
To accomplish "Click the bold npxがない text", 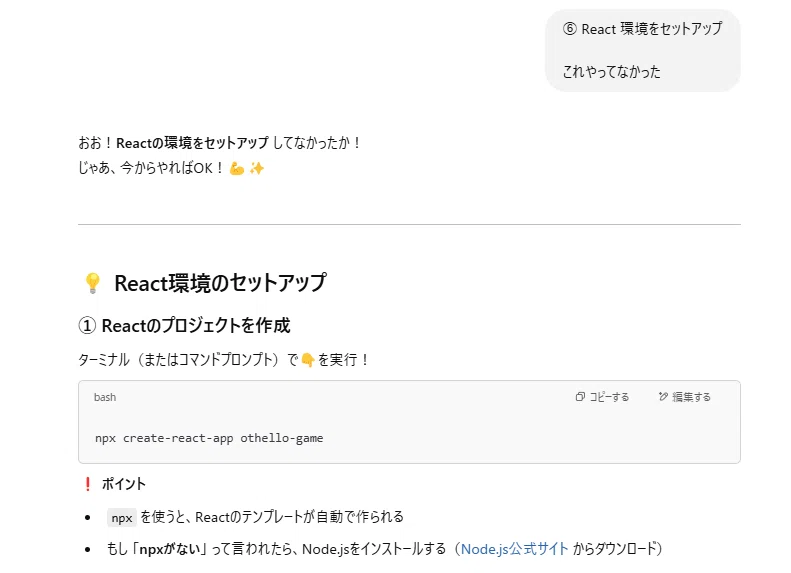I will [x=170, y=549].
